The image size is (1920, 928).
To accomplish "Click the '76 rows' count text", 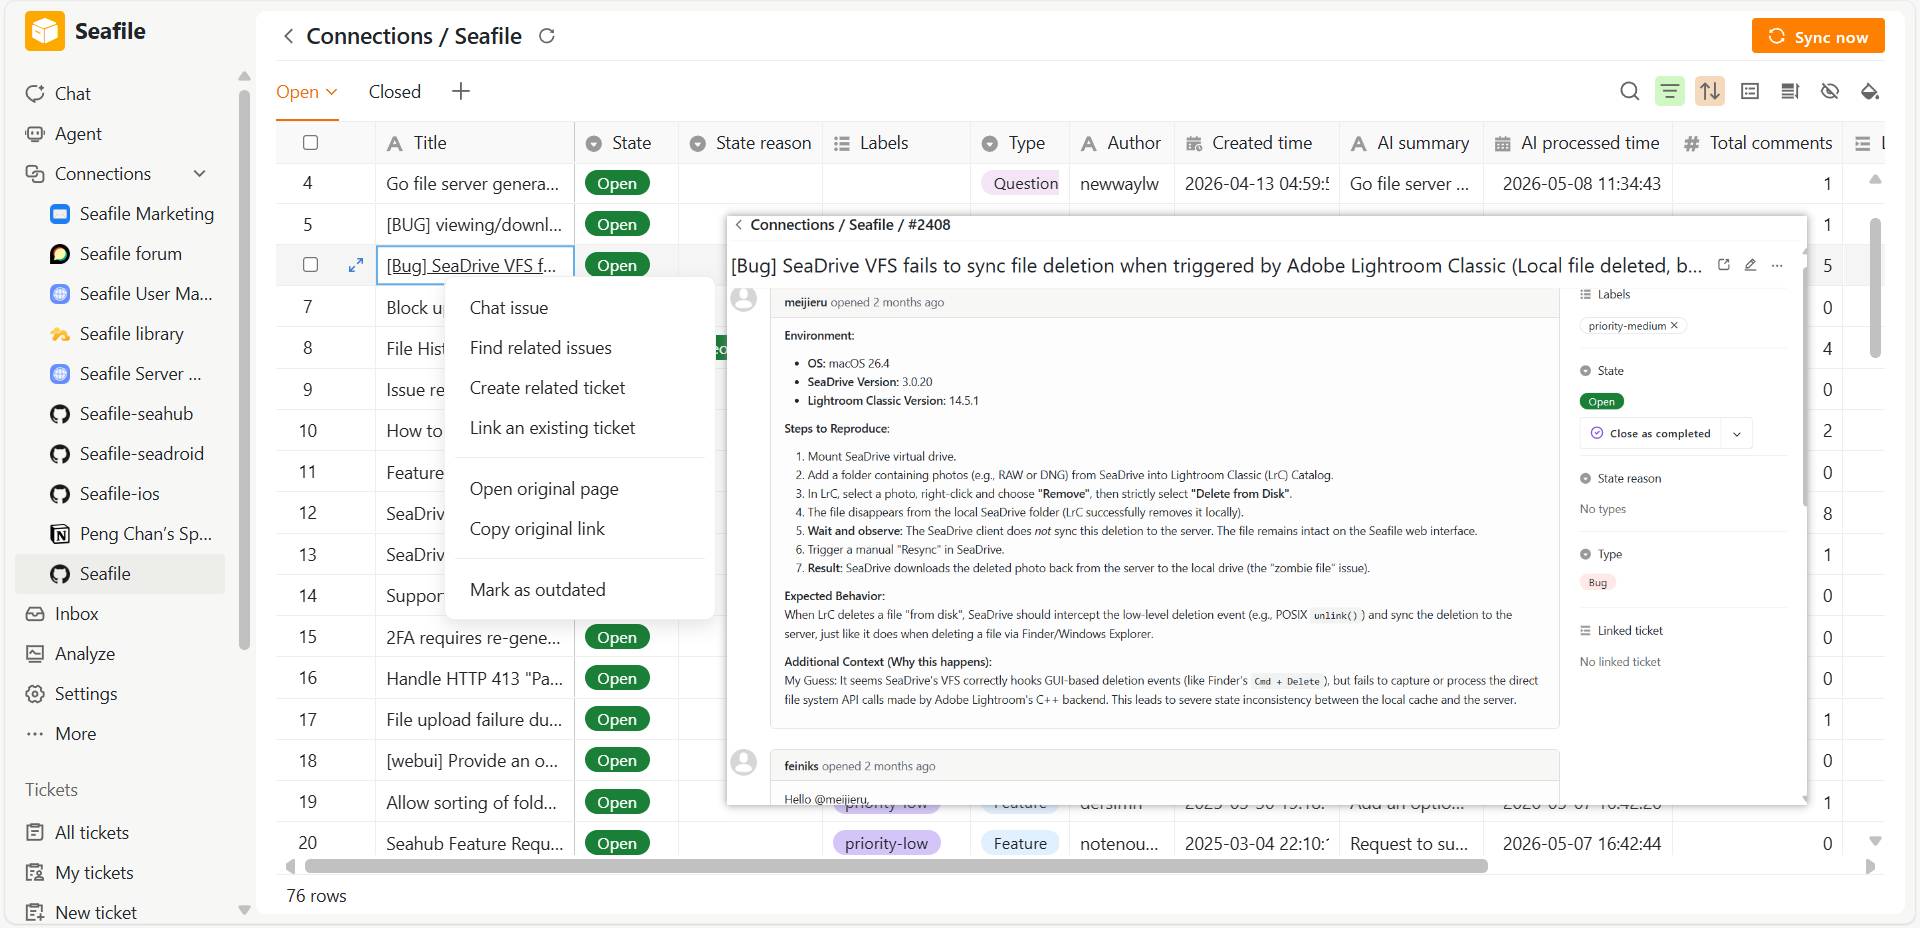I will 316,896.
